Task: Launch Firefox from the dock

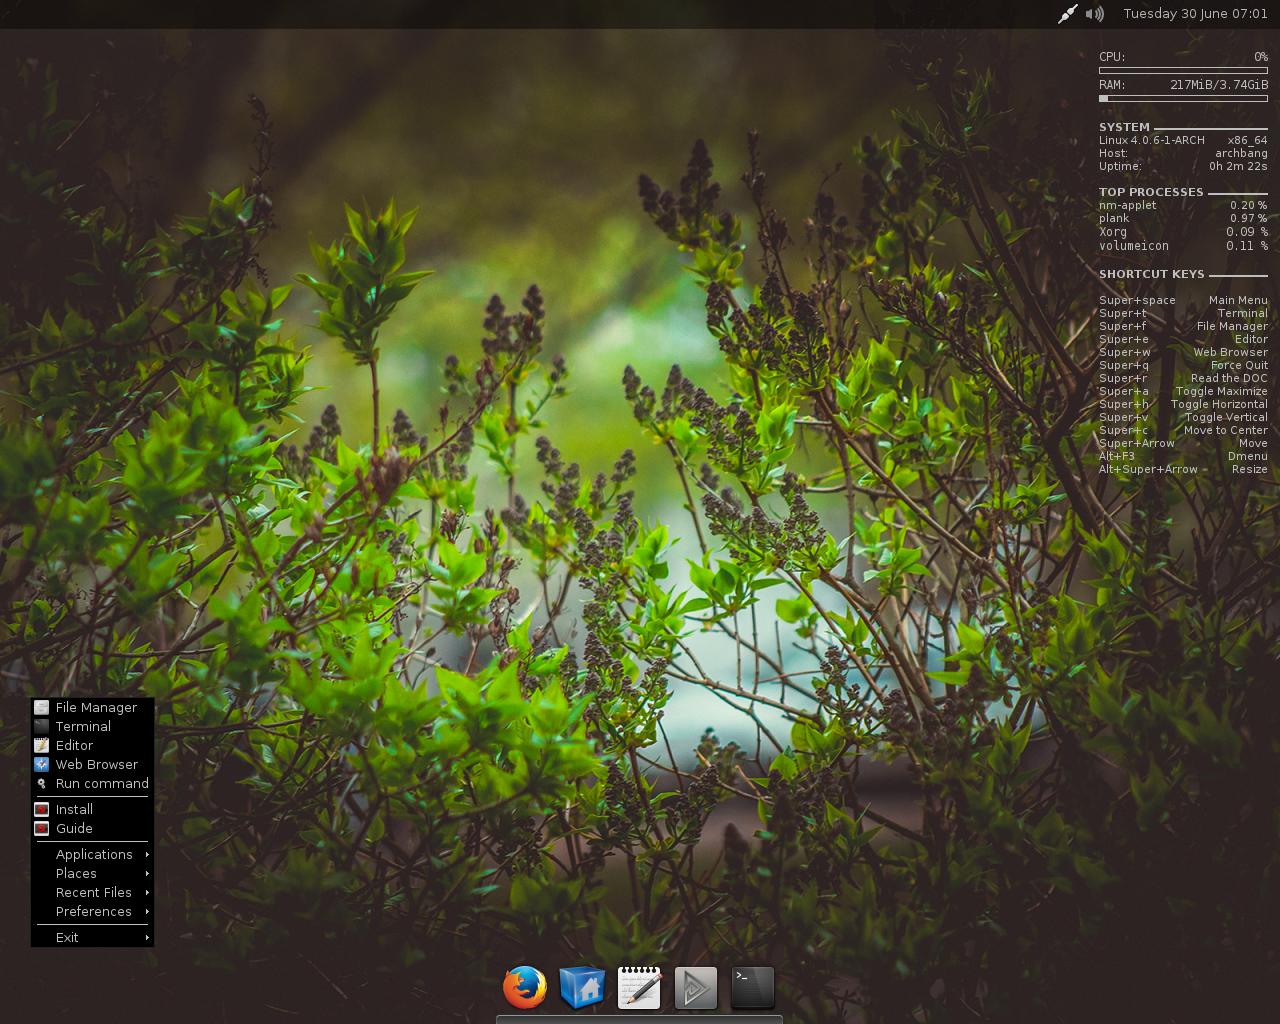Action: (525, 987)
